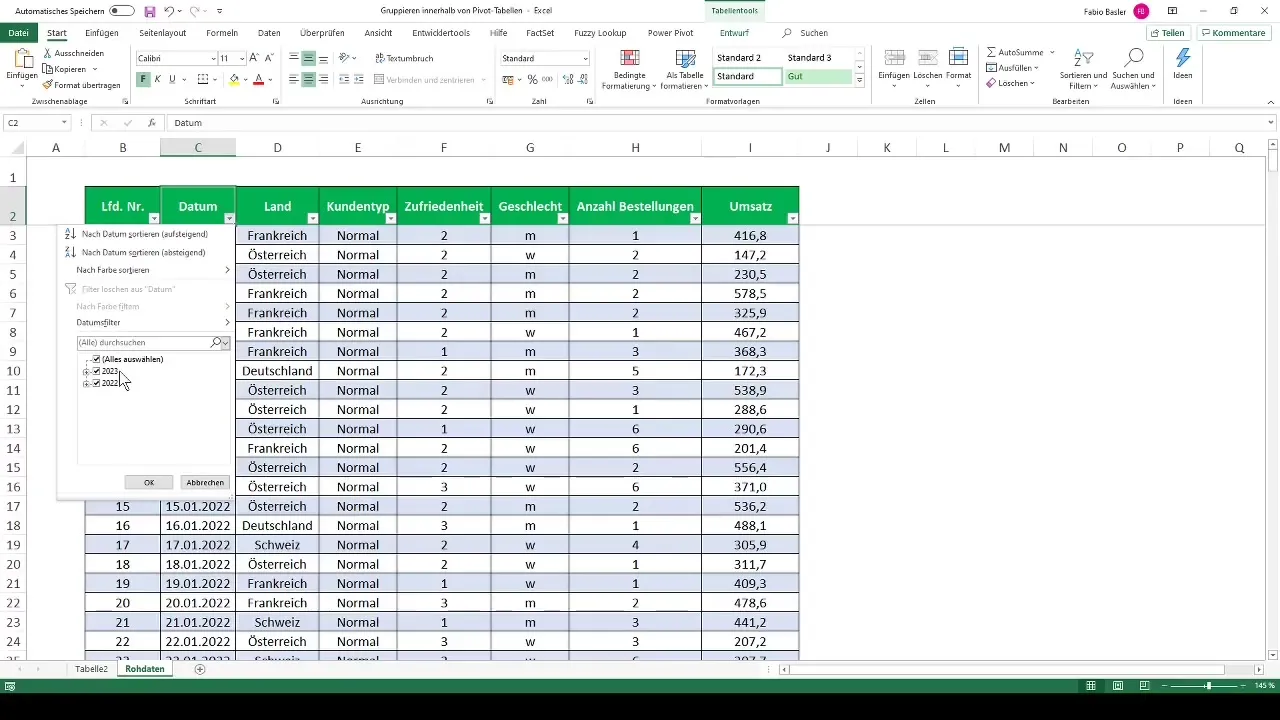The height and width of the screenshot is (720, 1280).
Task: Expand the 2022 tree node
Action: 86,383
